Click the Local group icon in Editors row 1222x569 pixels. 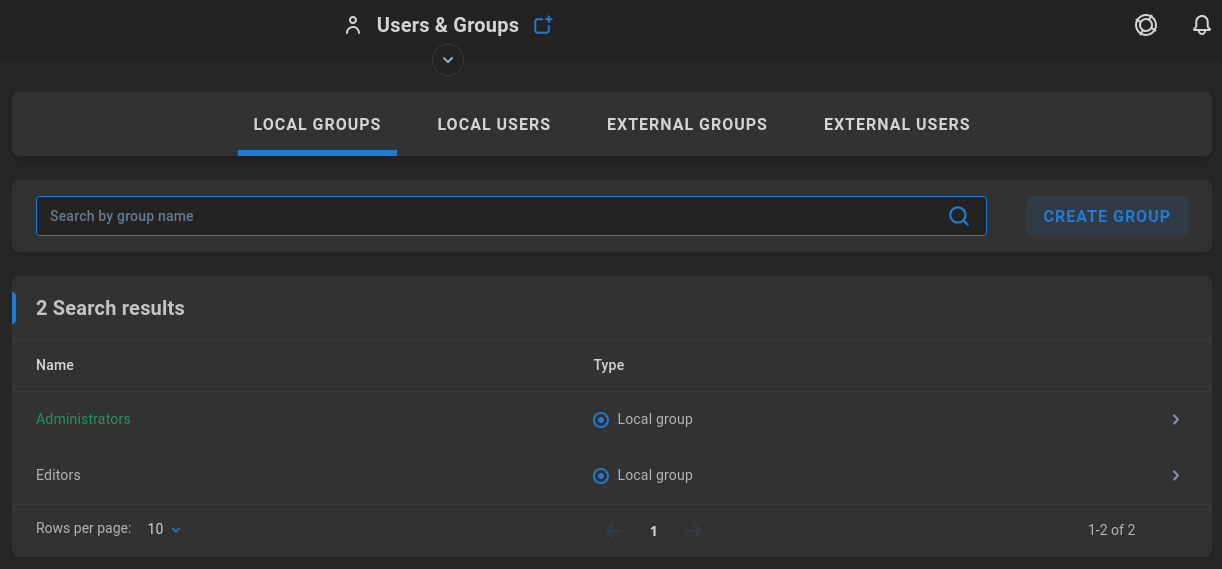point(601,476)
